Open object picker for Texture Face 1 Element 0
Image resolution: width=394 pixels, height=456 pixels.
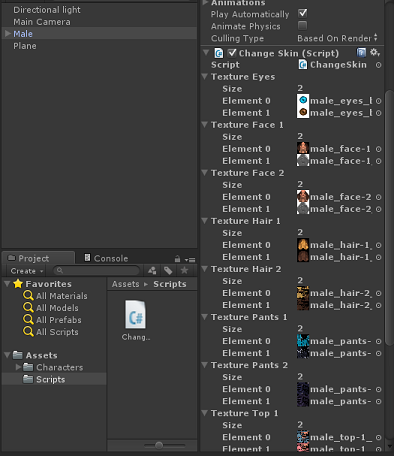point(378,149)
